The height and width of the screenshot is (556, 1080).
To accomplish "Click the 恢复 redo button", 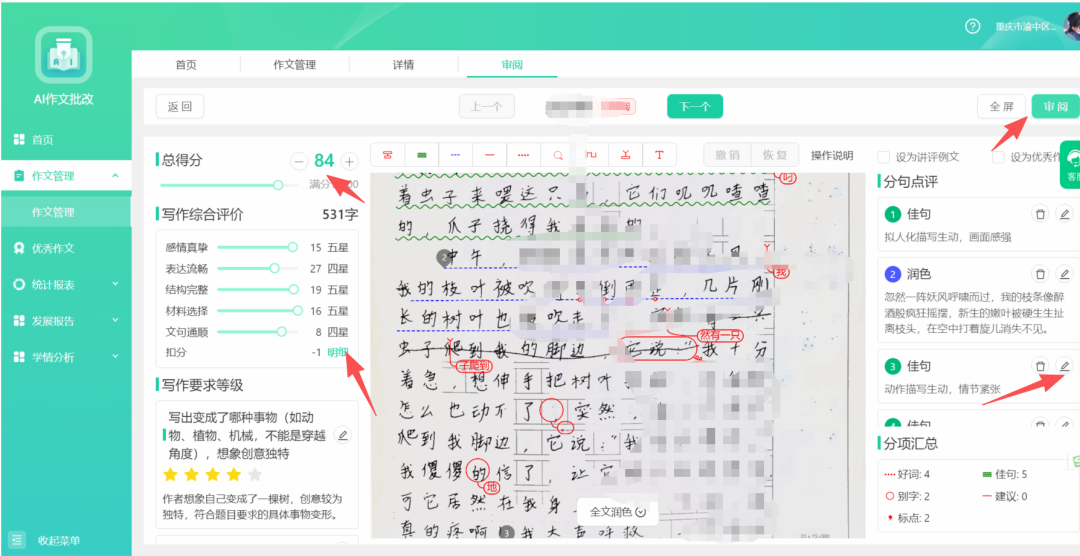I will click(774, 155).
